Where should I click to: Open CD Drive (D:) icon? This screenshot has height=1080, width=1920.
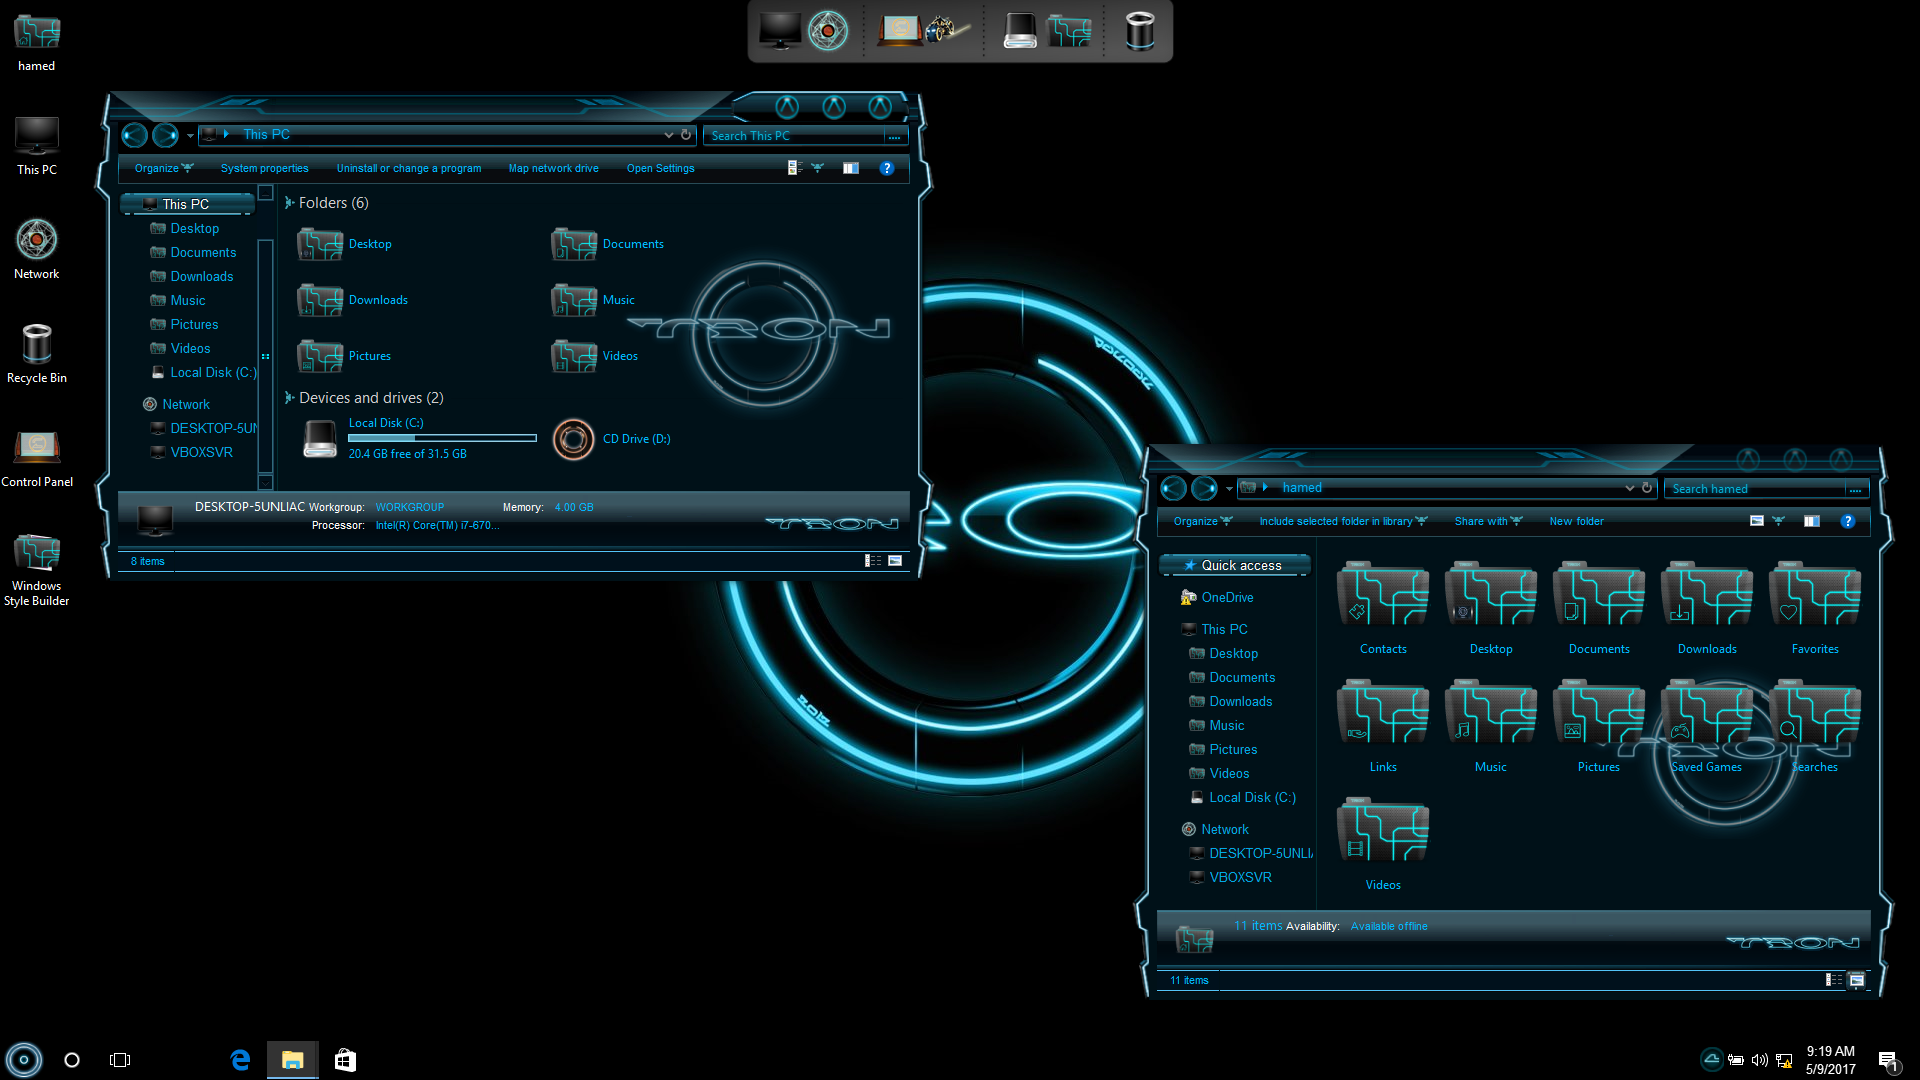point(574,439)
